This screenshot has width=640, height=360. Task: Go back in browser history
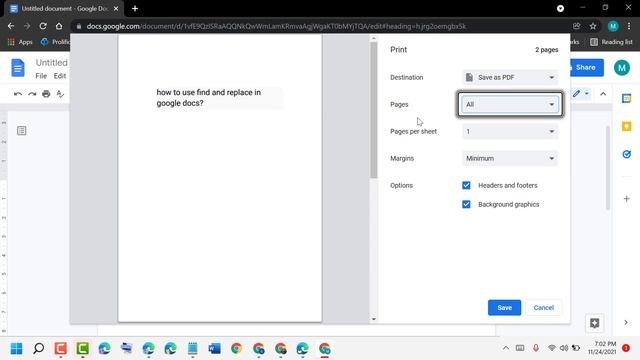11,26
